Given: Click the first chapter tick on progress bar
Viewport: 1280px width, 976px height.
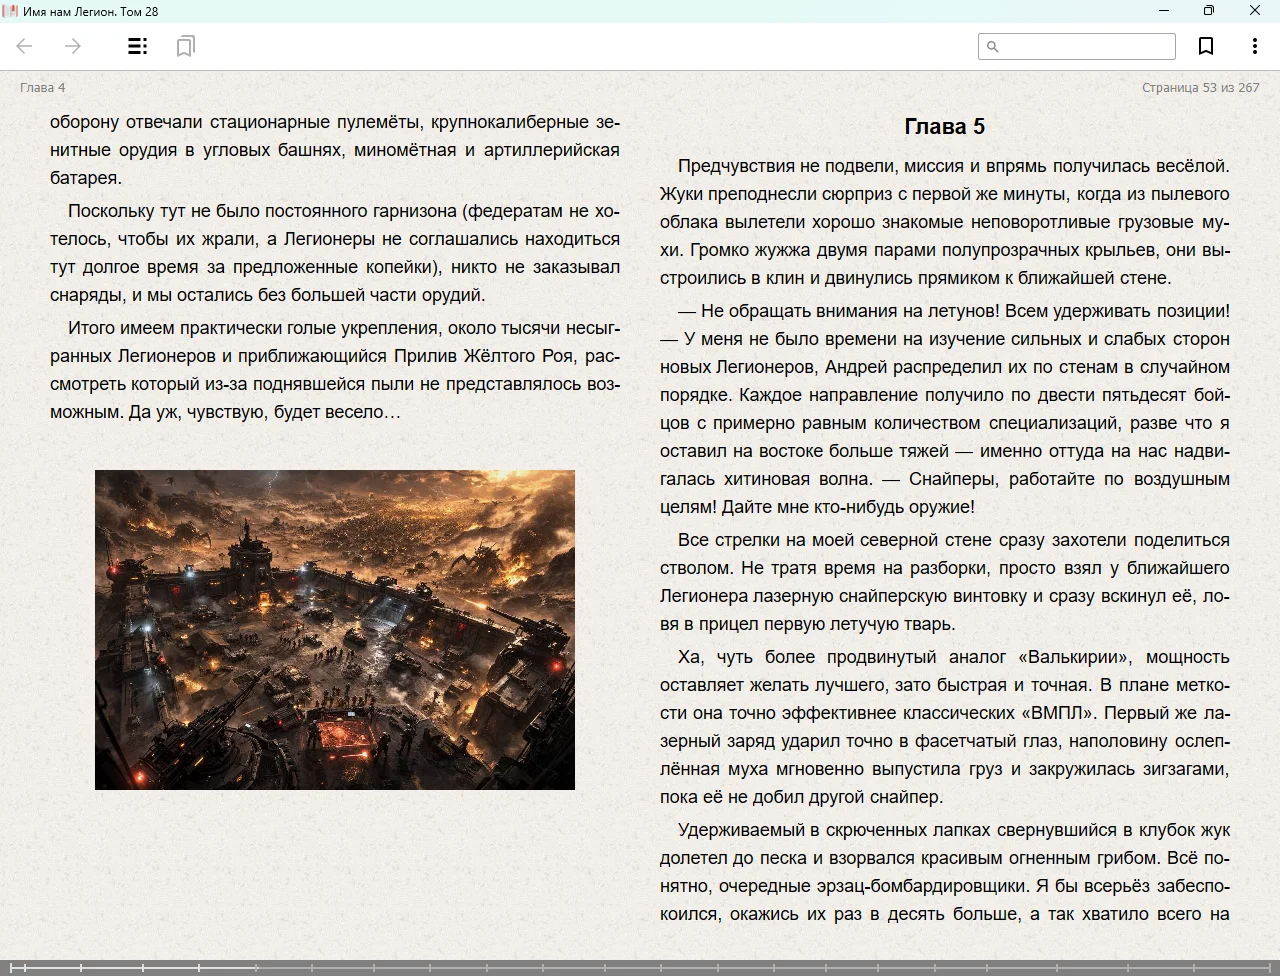Looking at the screenshot, I should [25, 967].
